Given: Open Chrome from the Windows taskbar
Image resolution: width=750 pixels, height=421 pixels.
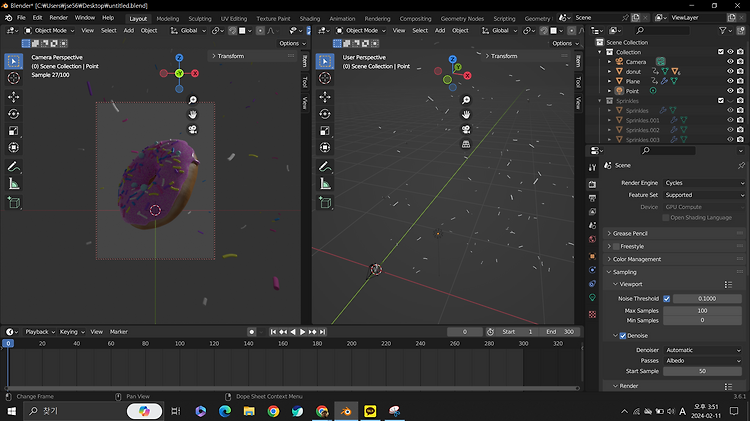Looking at the screenshot, I should (x=273, y=411).
